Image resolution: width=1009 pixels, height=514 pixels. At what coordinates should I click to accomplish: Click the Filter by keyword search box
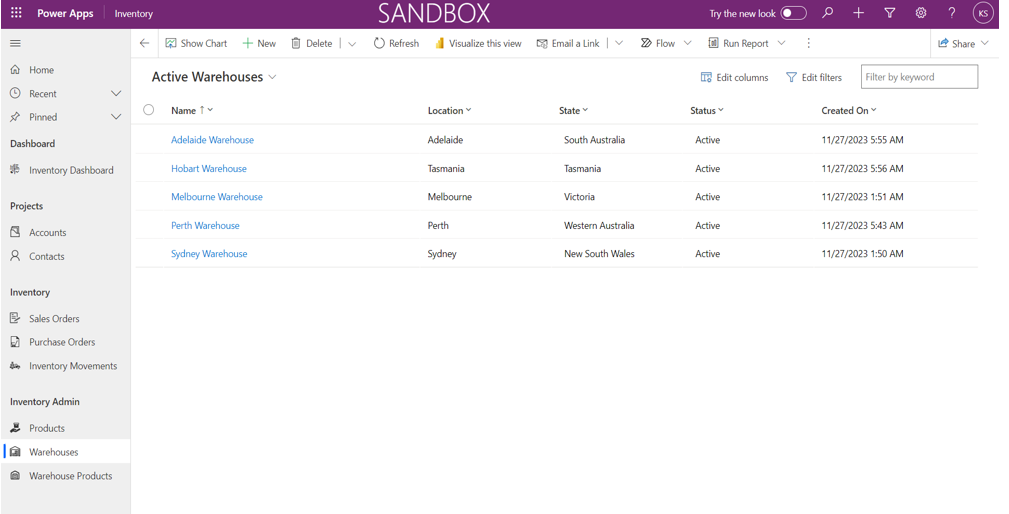click(919, 77)
